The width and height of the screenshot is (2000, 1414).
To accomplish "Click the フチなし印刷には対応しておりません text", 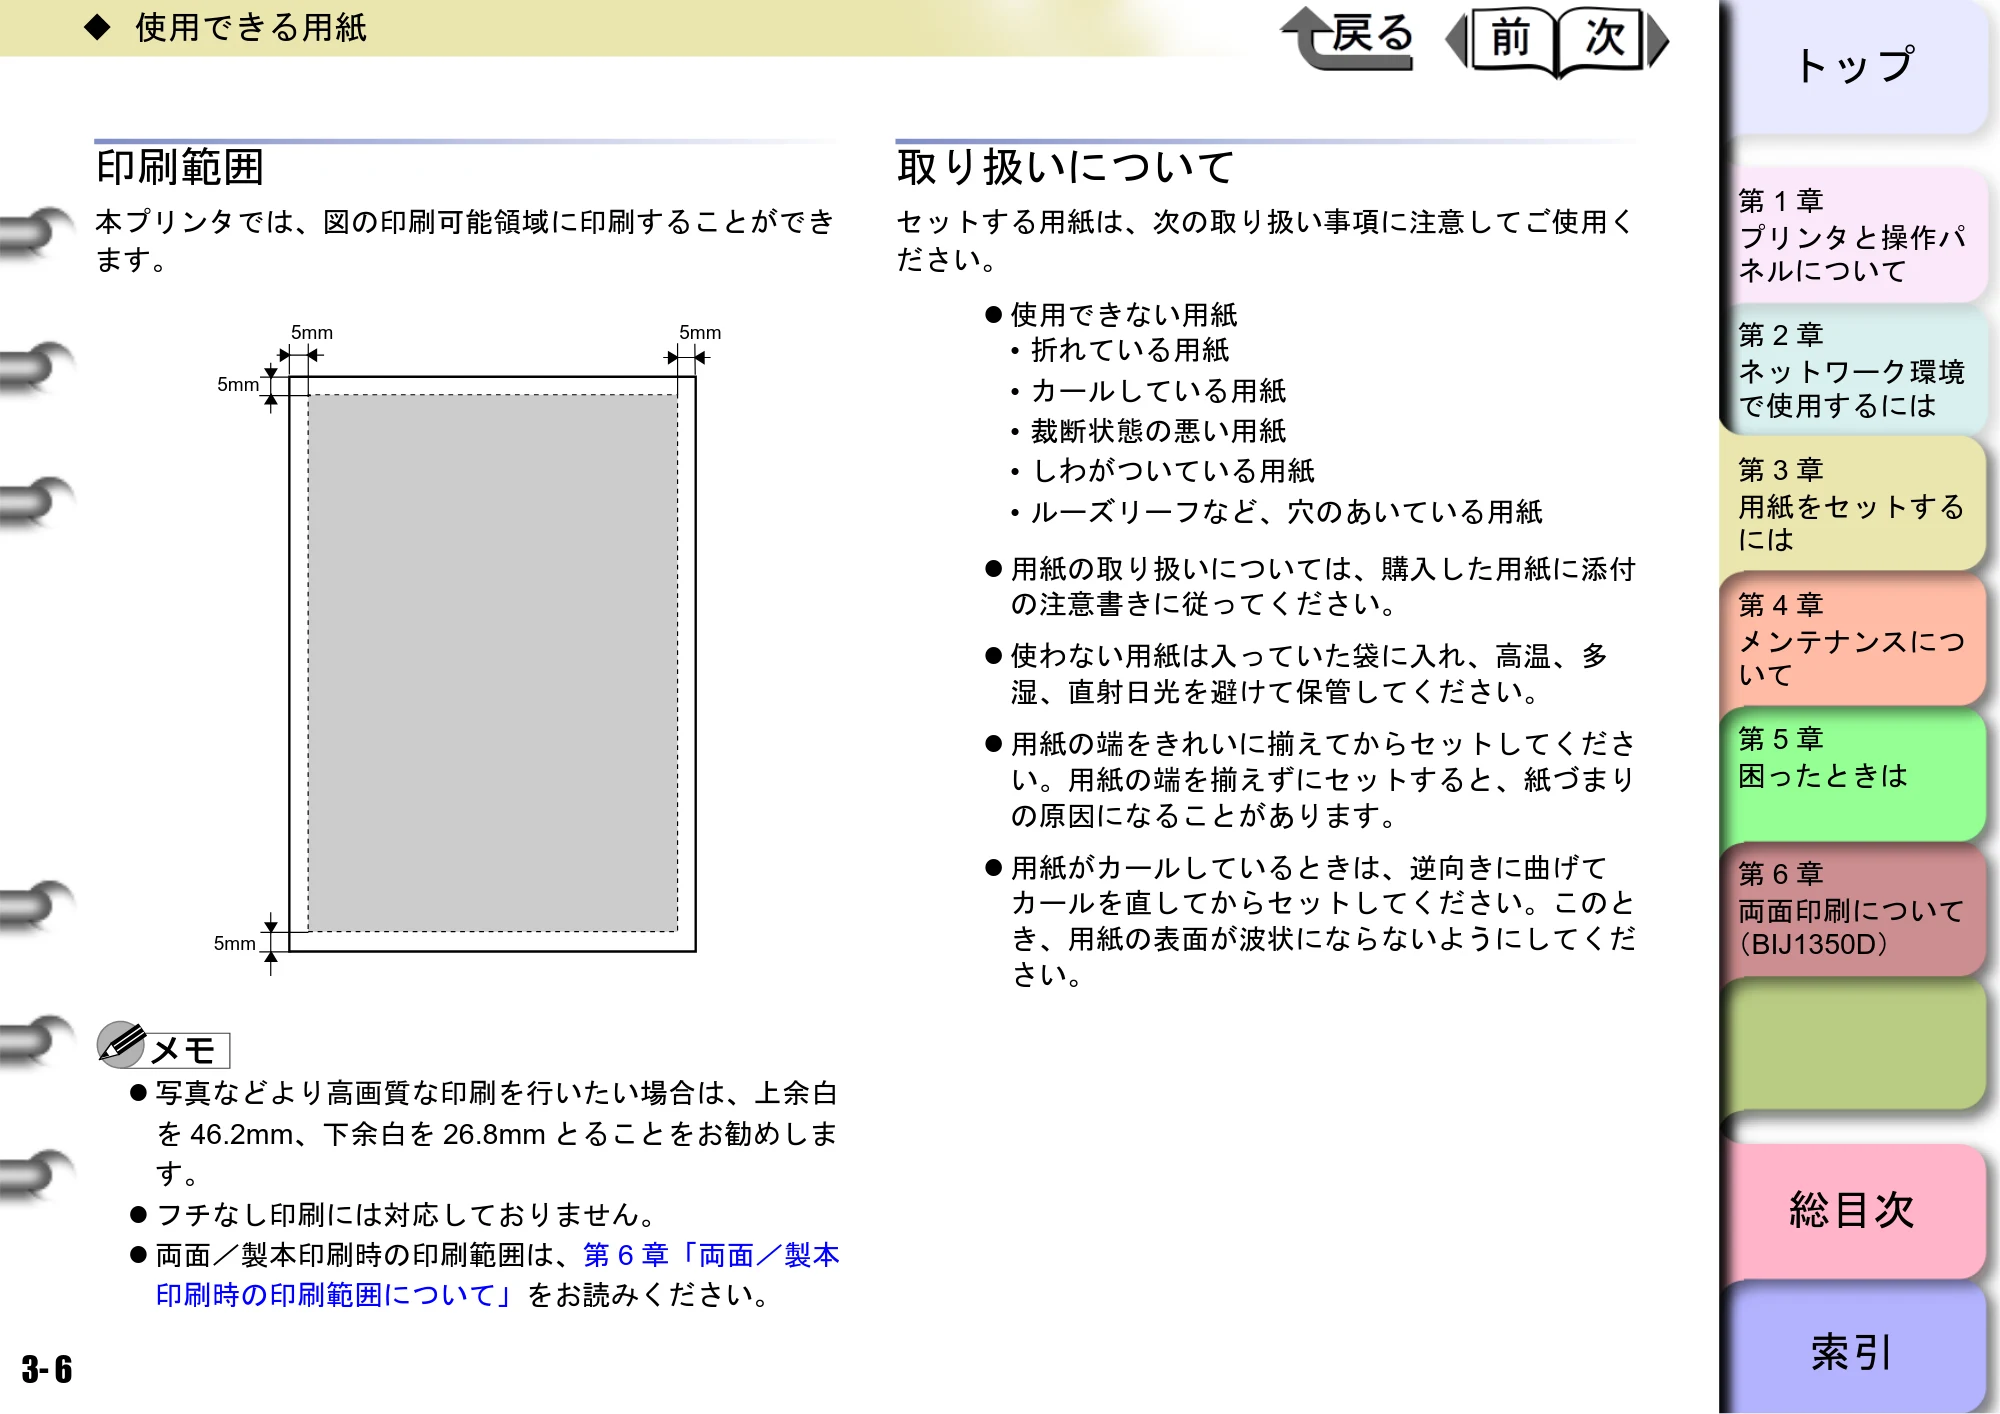I will pos(406,1214).
